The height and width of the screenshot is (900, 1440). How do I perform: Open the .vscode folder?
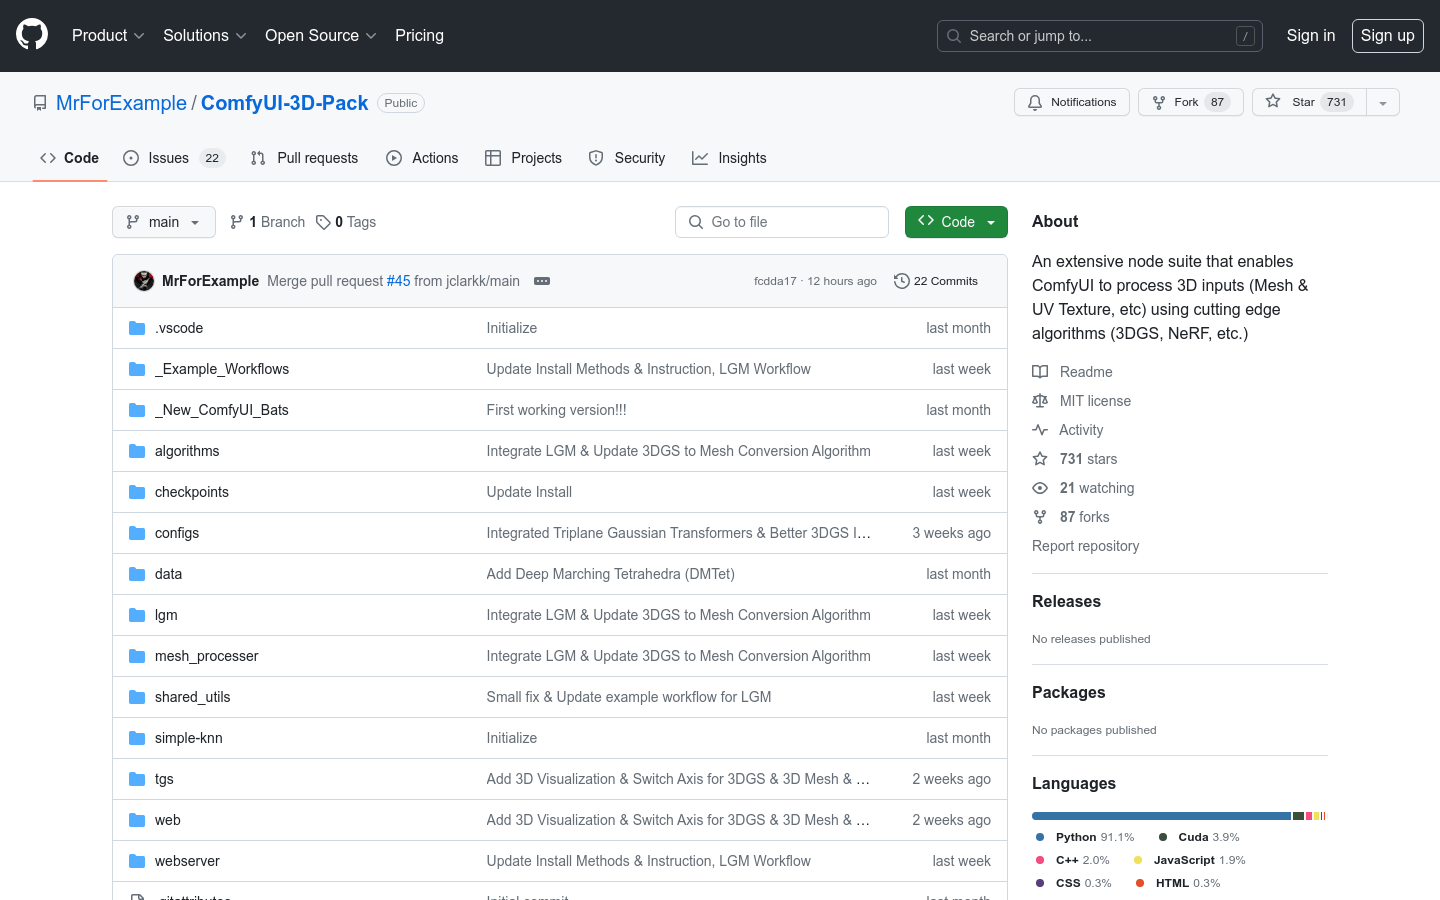tap(179, 328)
